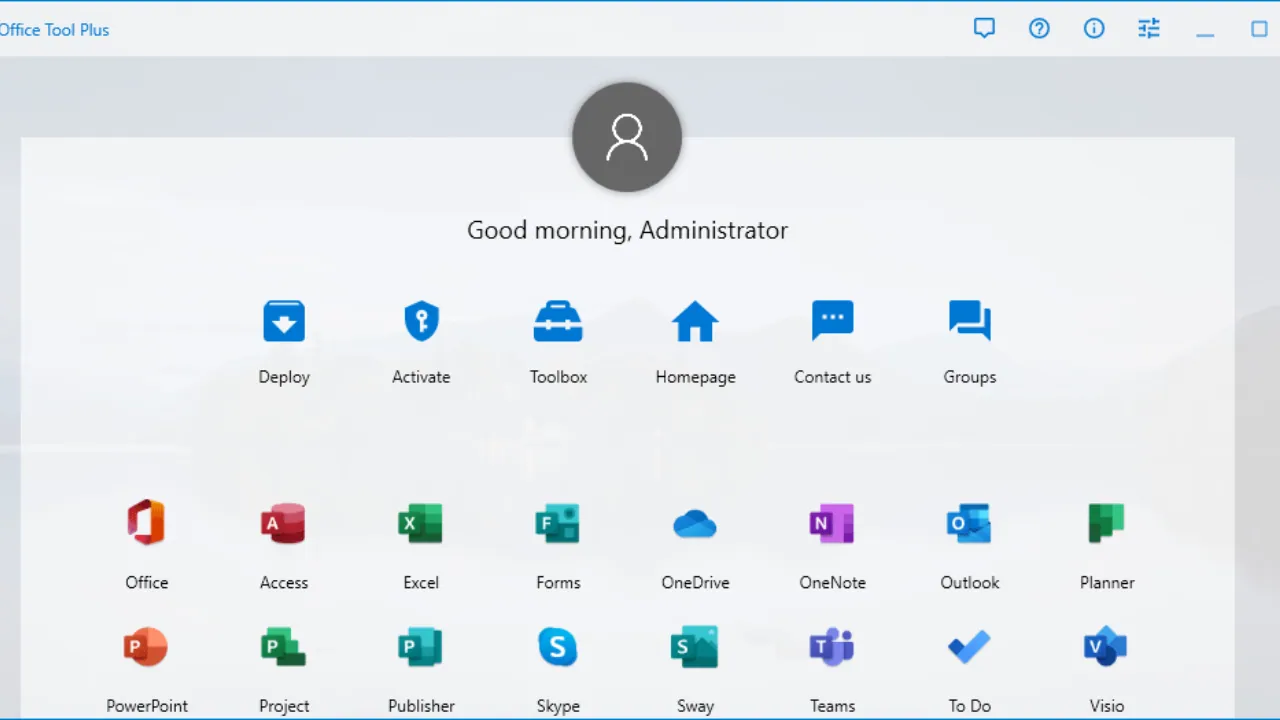The height and width of the screenshot is (720, 1280).
Task: Open the Skype icon
Action: (557, 647)
